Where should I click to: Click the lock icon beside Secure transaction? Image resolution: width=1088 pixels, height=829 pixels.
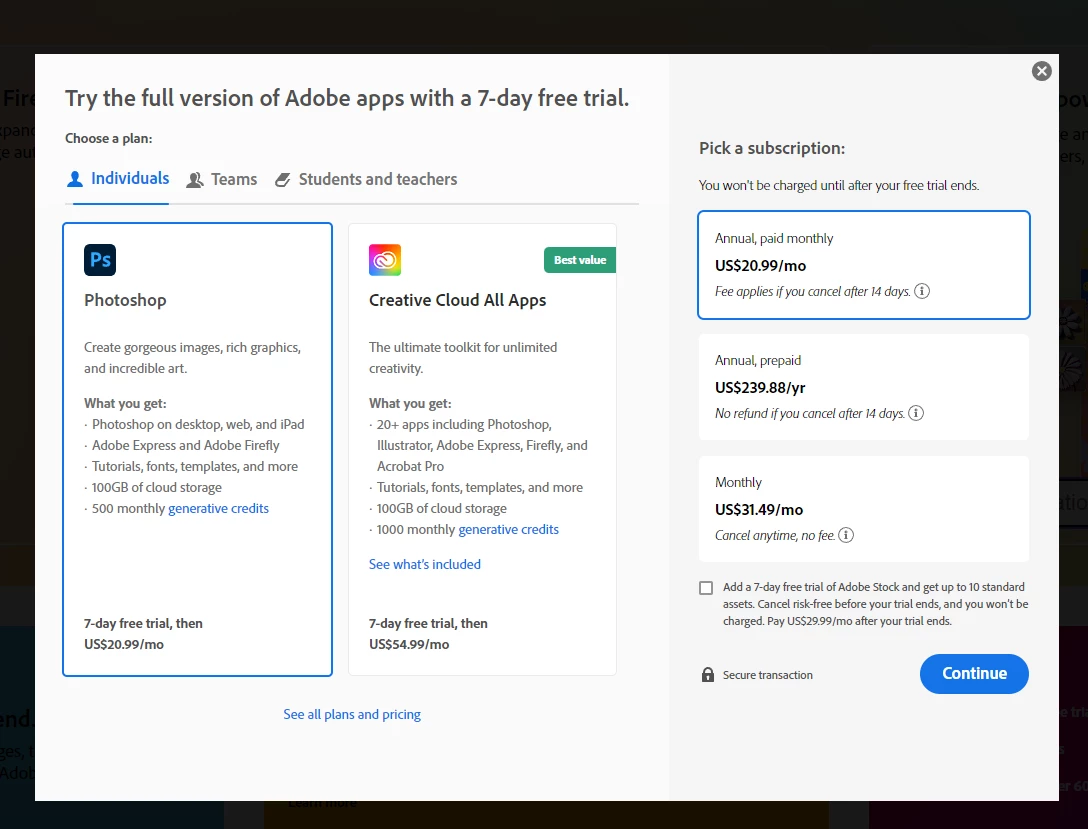708,675
